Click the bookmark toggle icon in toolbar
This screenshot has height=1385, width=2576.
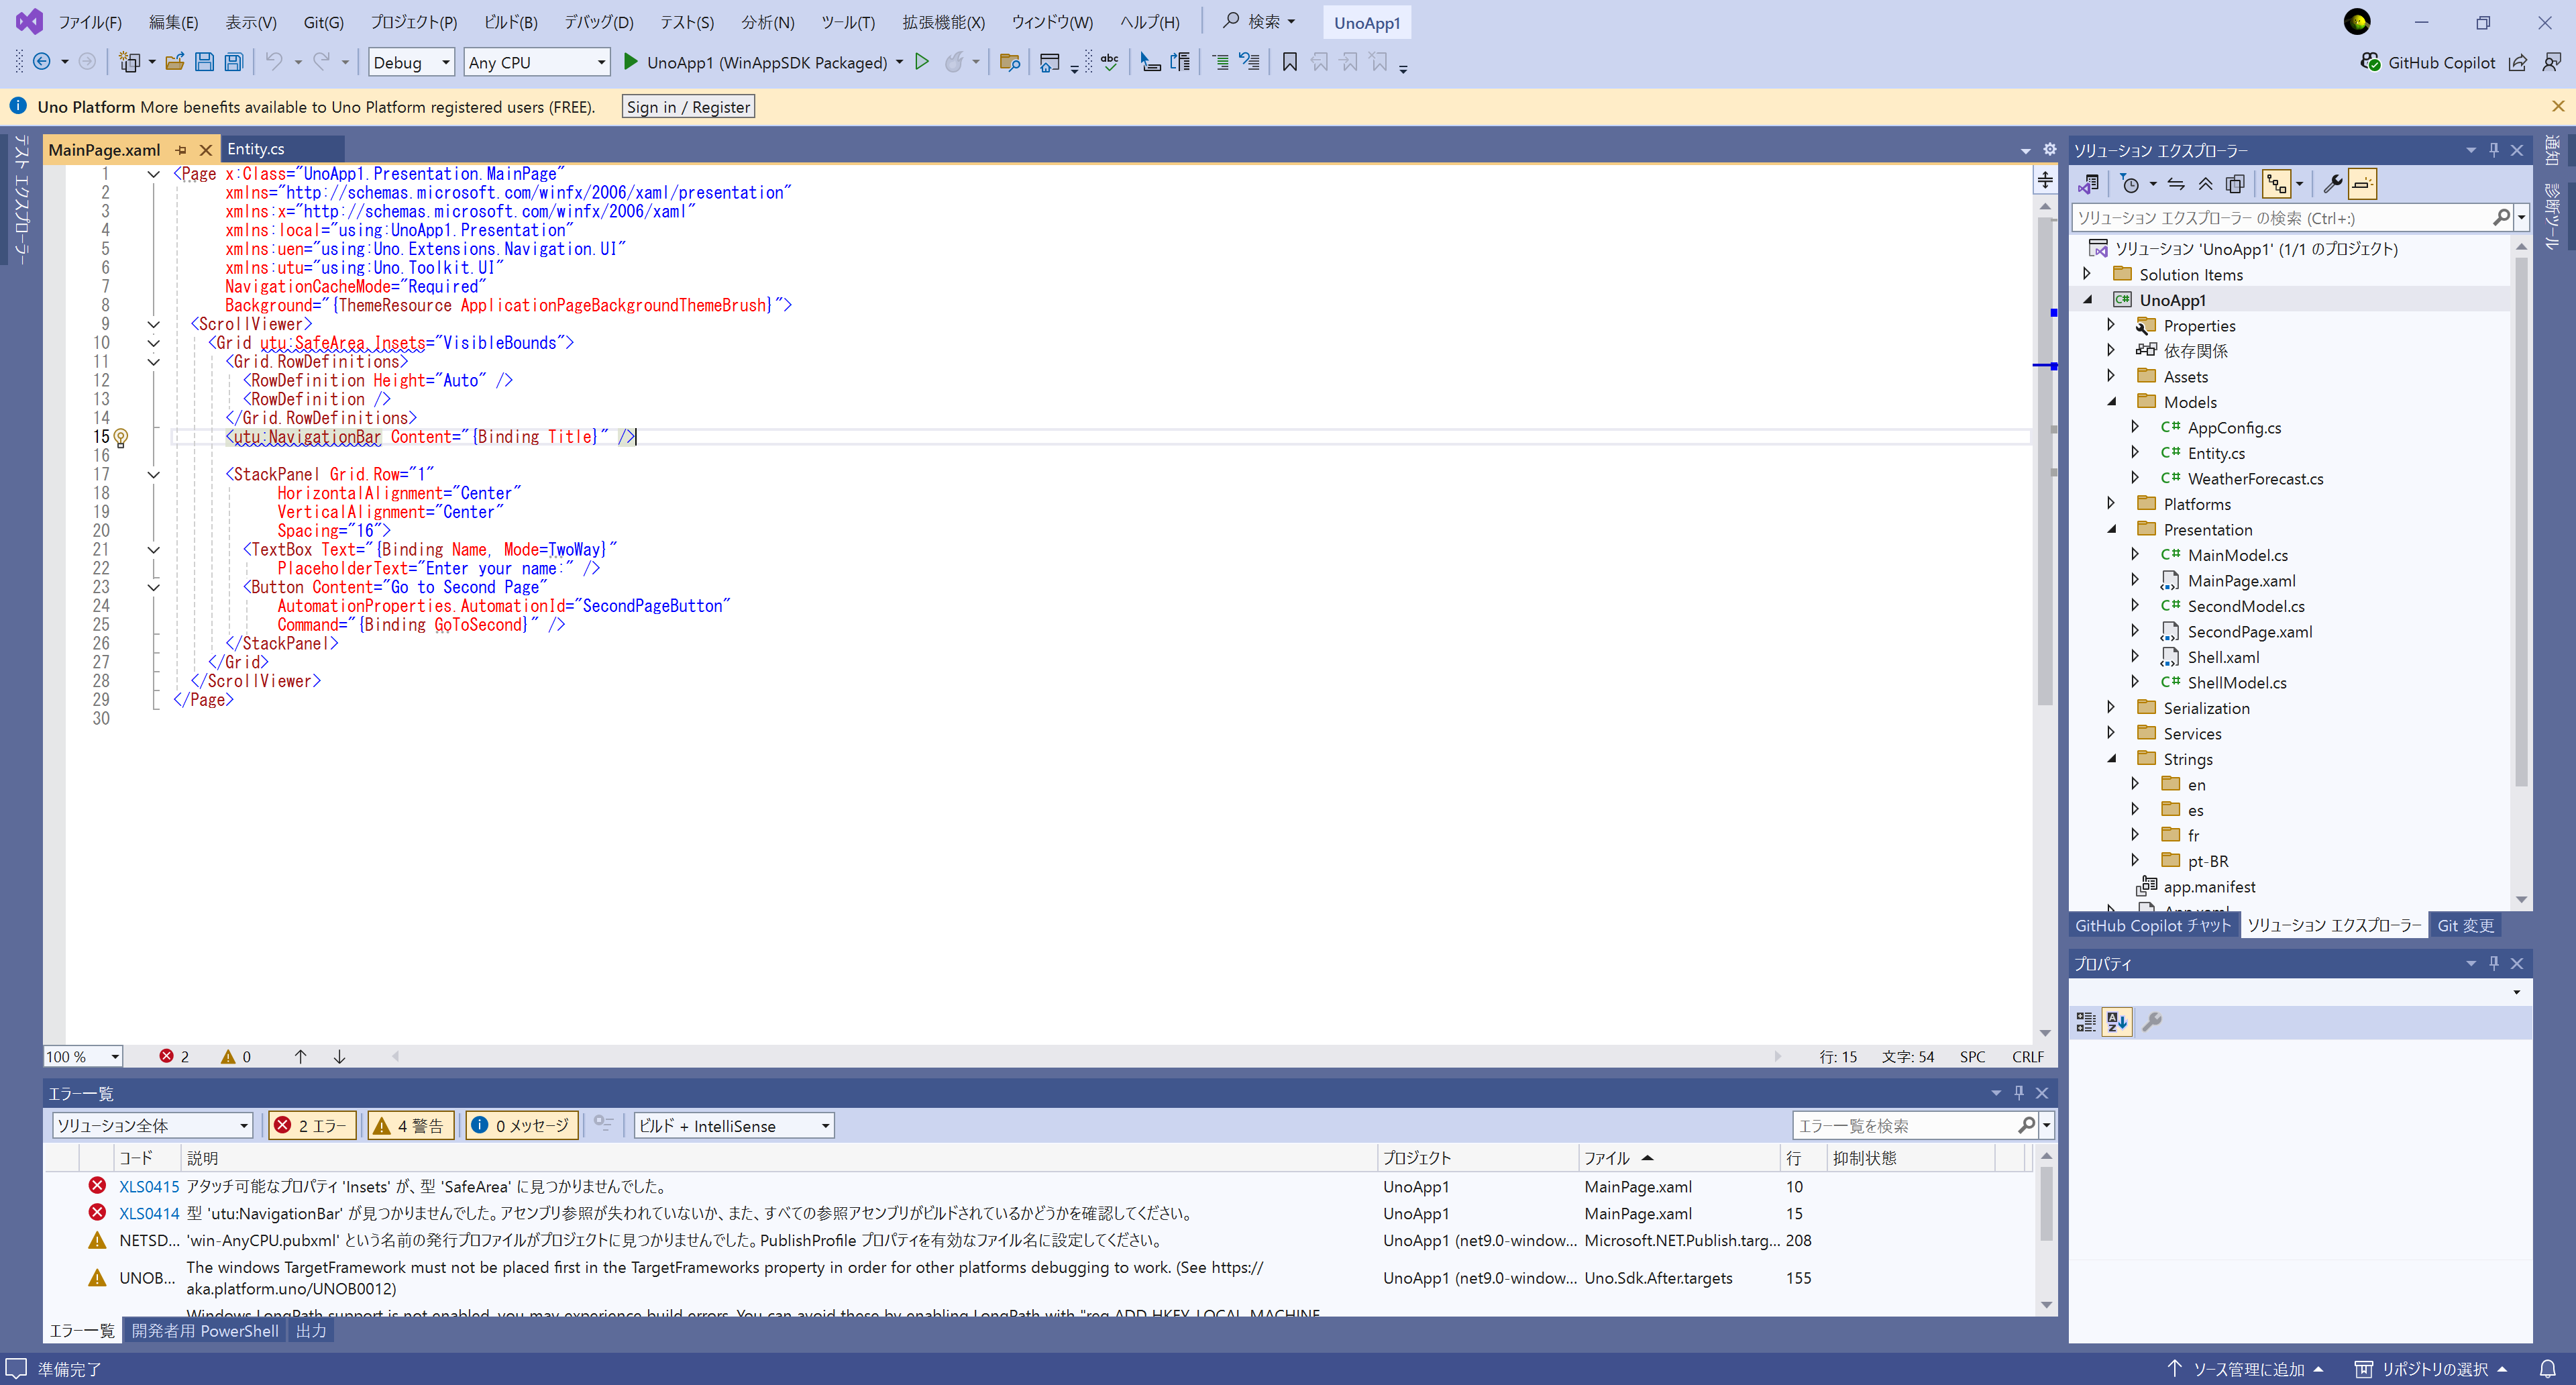pos(1289,62)
